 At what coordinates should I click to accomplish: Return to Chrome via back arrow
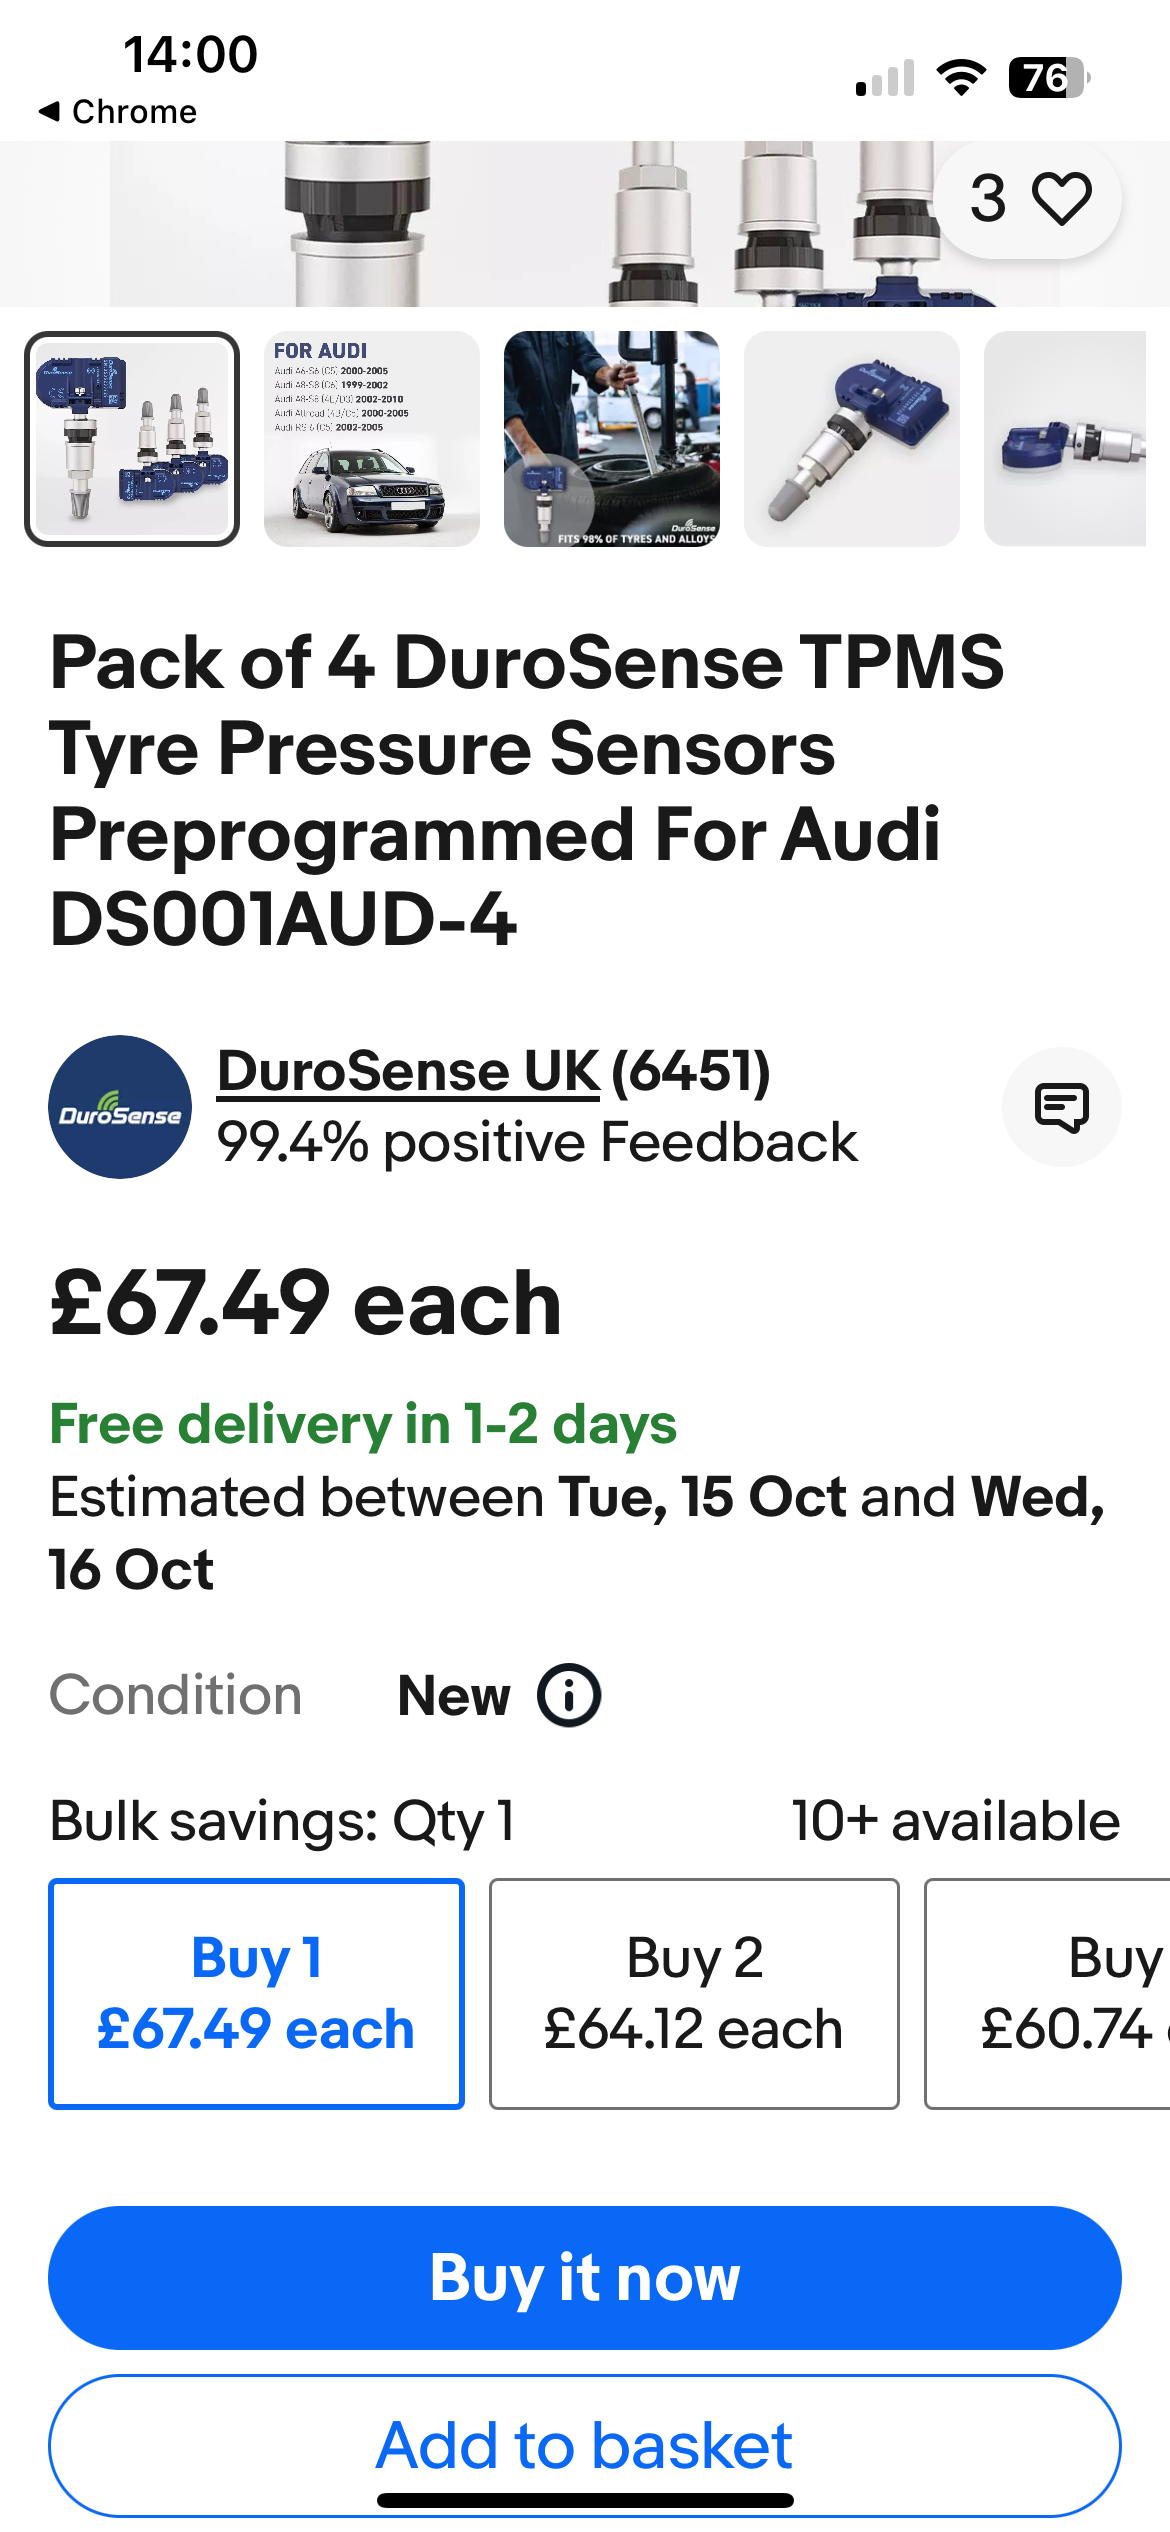coord(117,111)
